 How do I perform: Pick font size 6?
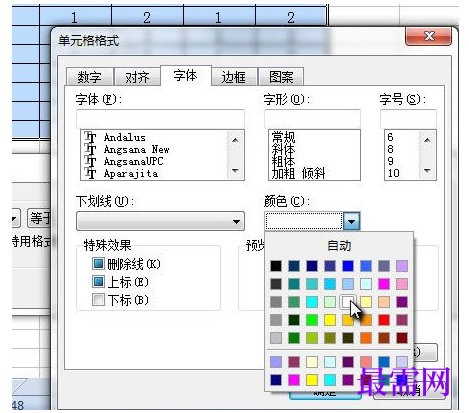390,137
